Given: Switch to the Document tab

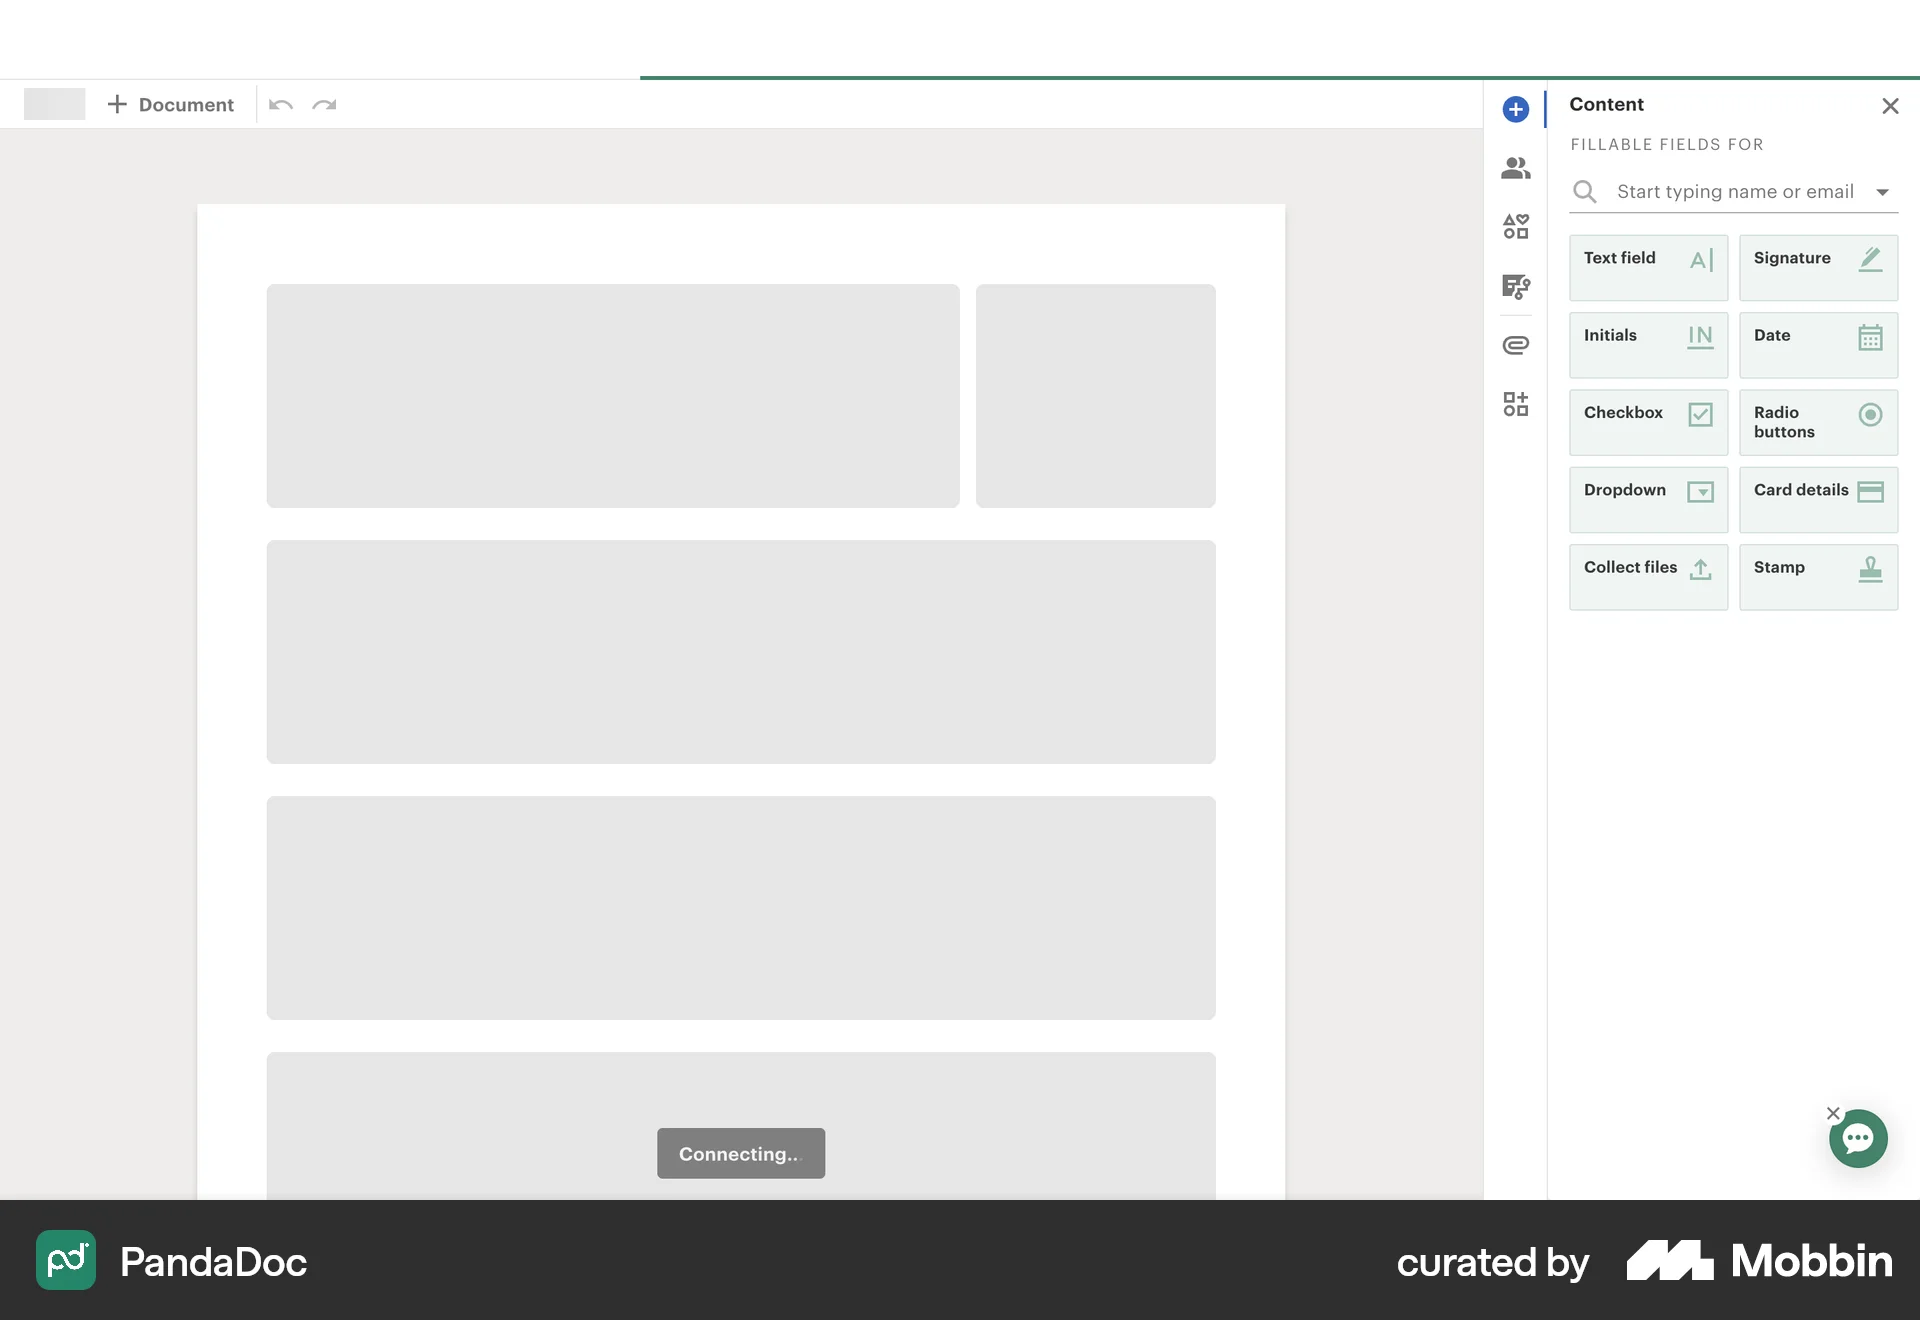Looking at the screenshot, I should click(170, 104).
